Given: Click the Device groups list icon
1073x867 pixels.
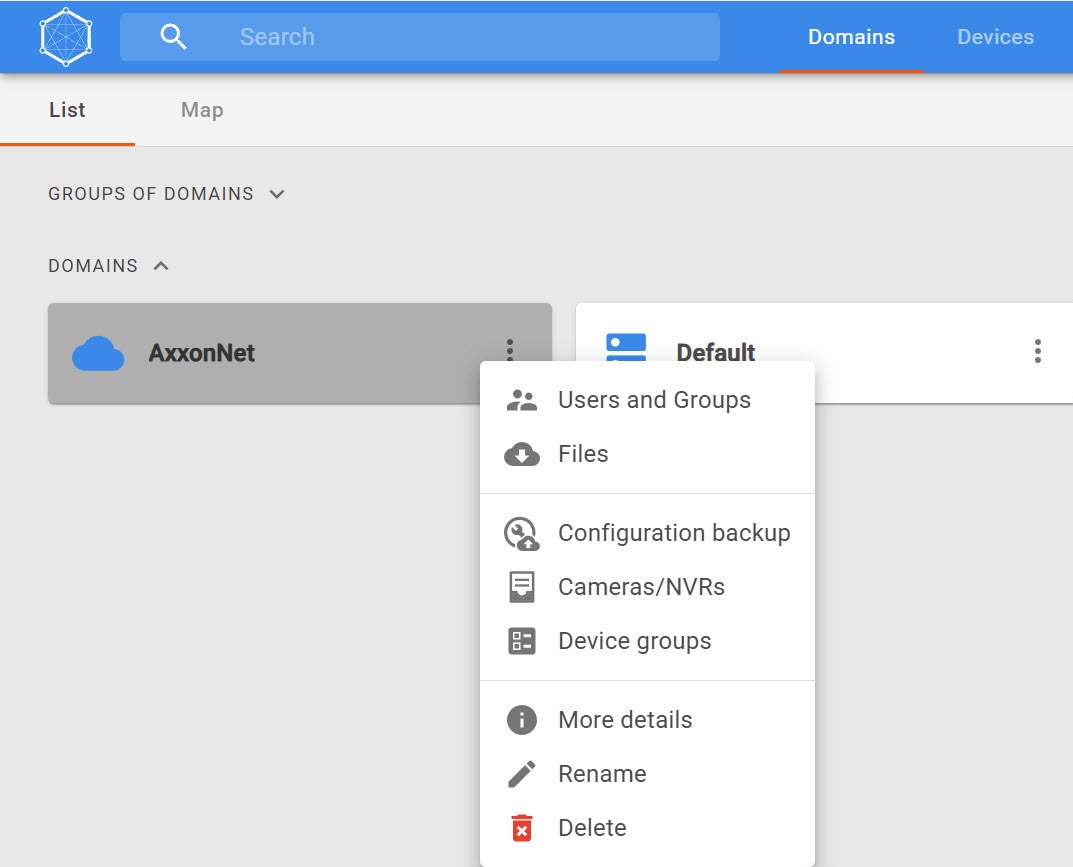Looking at the screenshot, I should click(521, 641).
